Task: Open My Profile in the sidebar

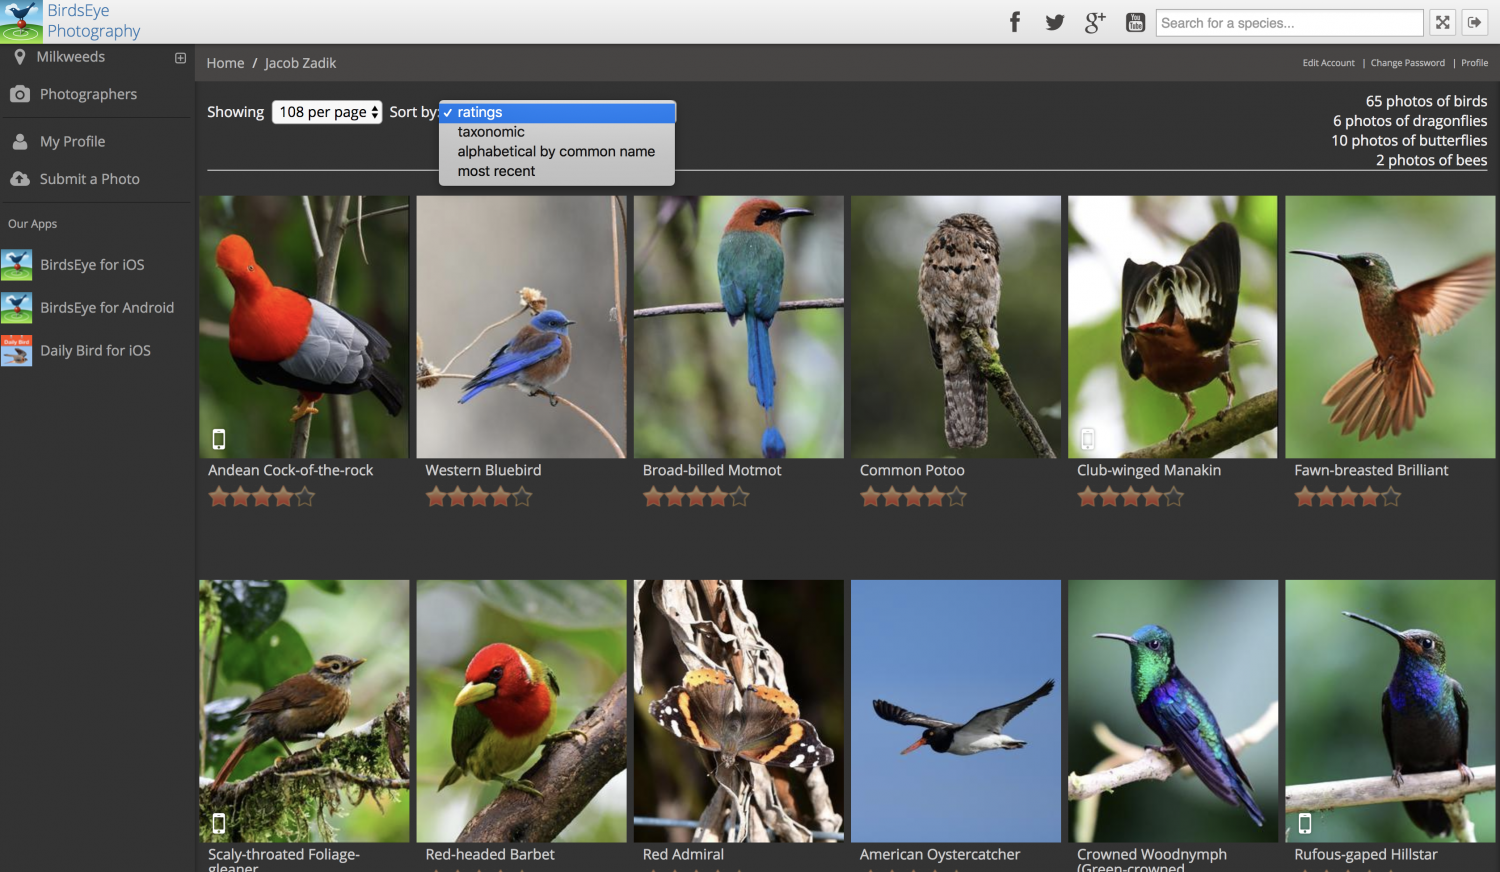Action: [x=71, y=141]
